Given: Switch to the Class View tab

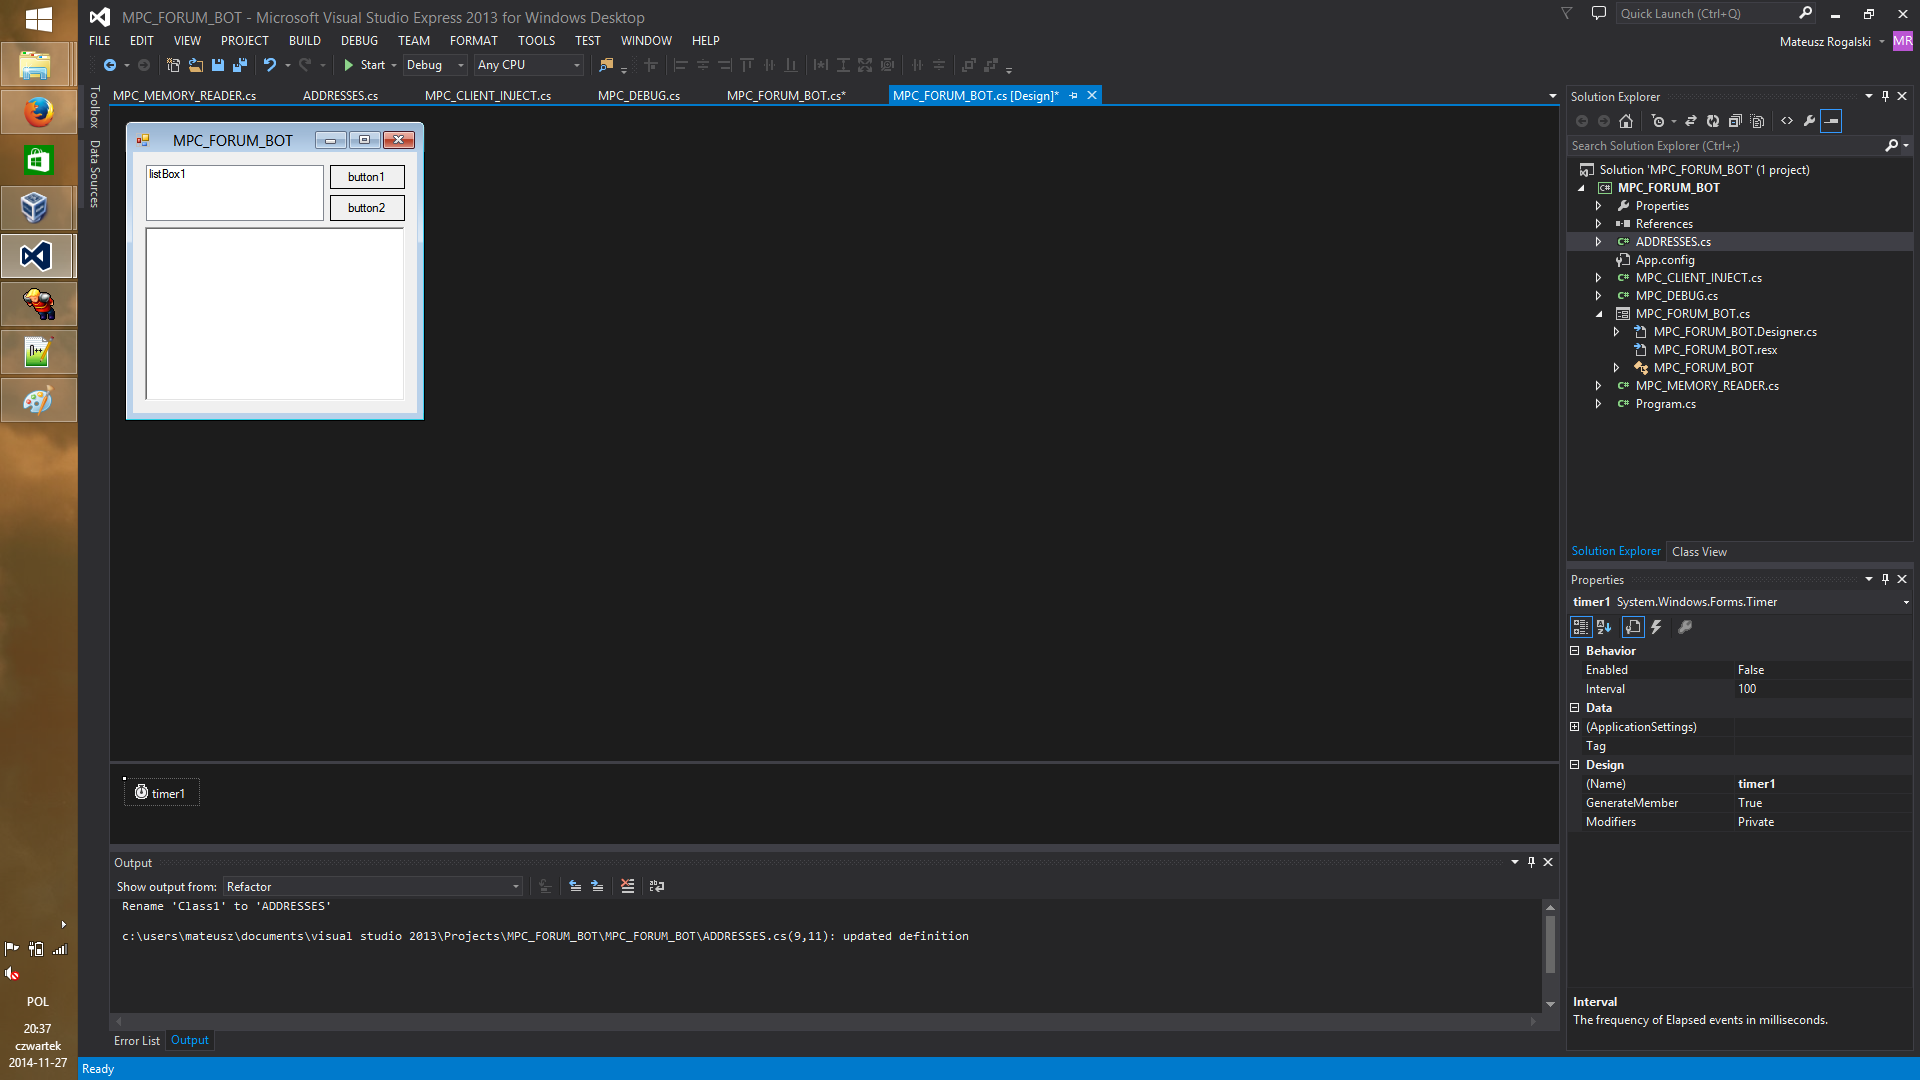Looking at the screenshot, I should click(x=1699, y=552).
